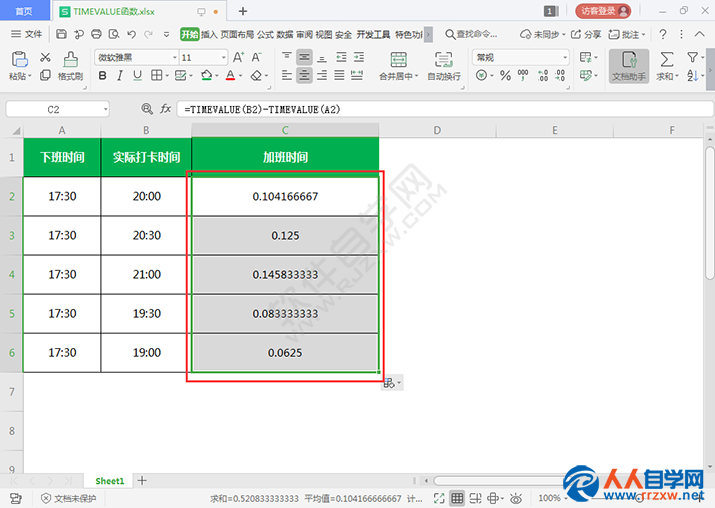Open the number format dropdown

coord(565,57)
